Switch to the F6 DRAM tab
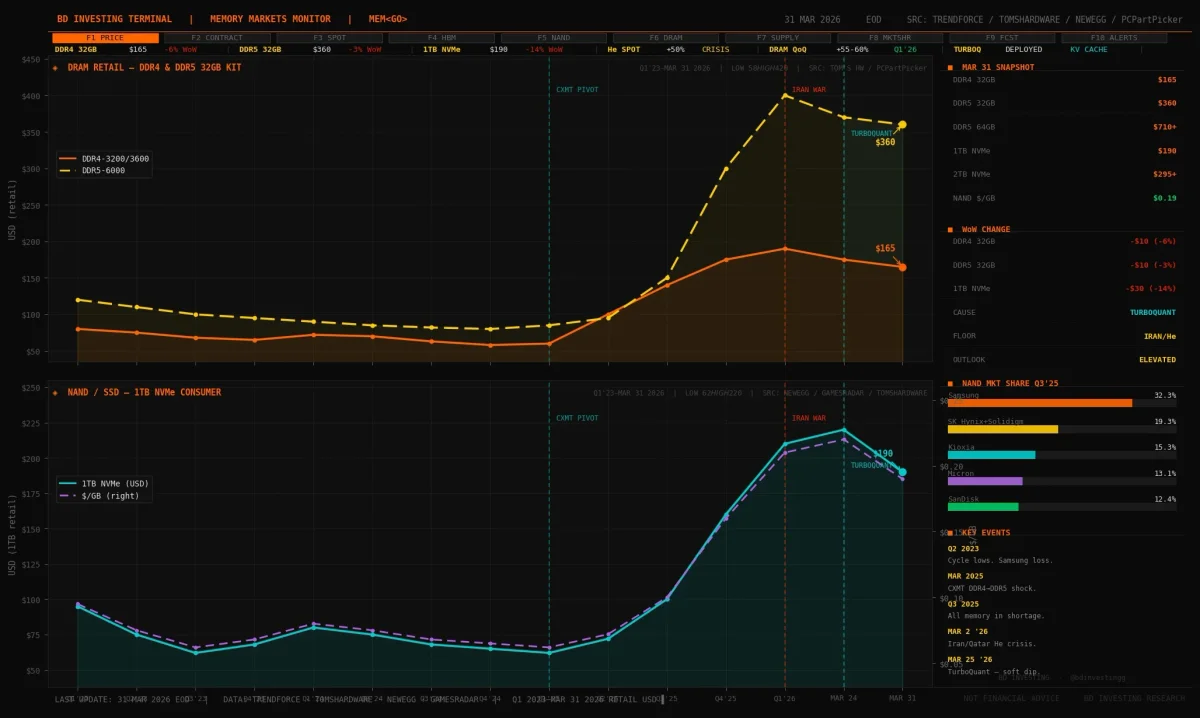 (x=666, y=38)
